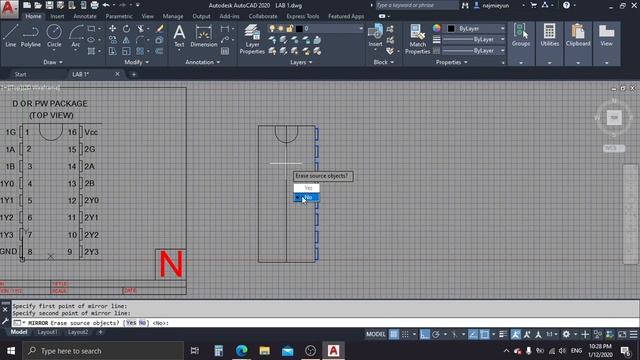Open the Parametric ribbon tab
The height and width of the screenshot is (360, 640).
(x=119, y=16)
